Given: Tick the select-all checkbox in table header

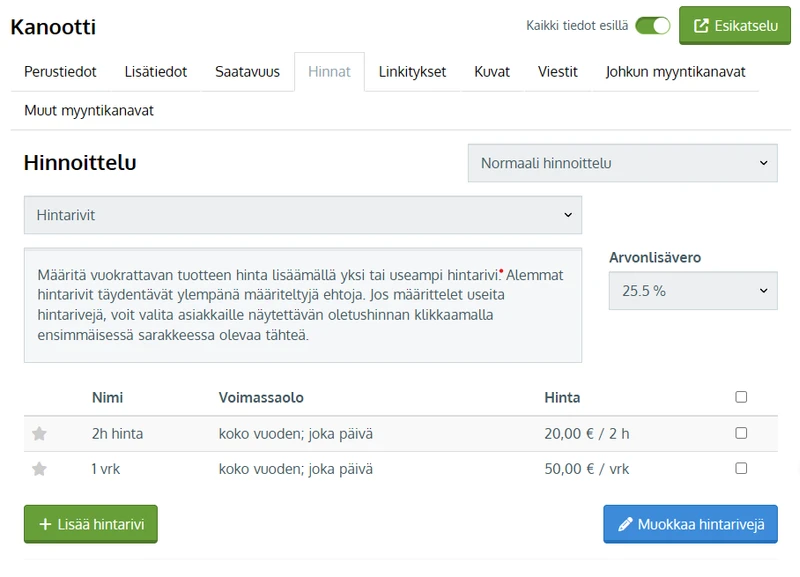Looking at the screenshot, I should (x=741, y=397).
